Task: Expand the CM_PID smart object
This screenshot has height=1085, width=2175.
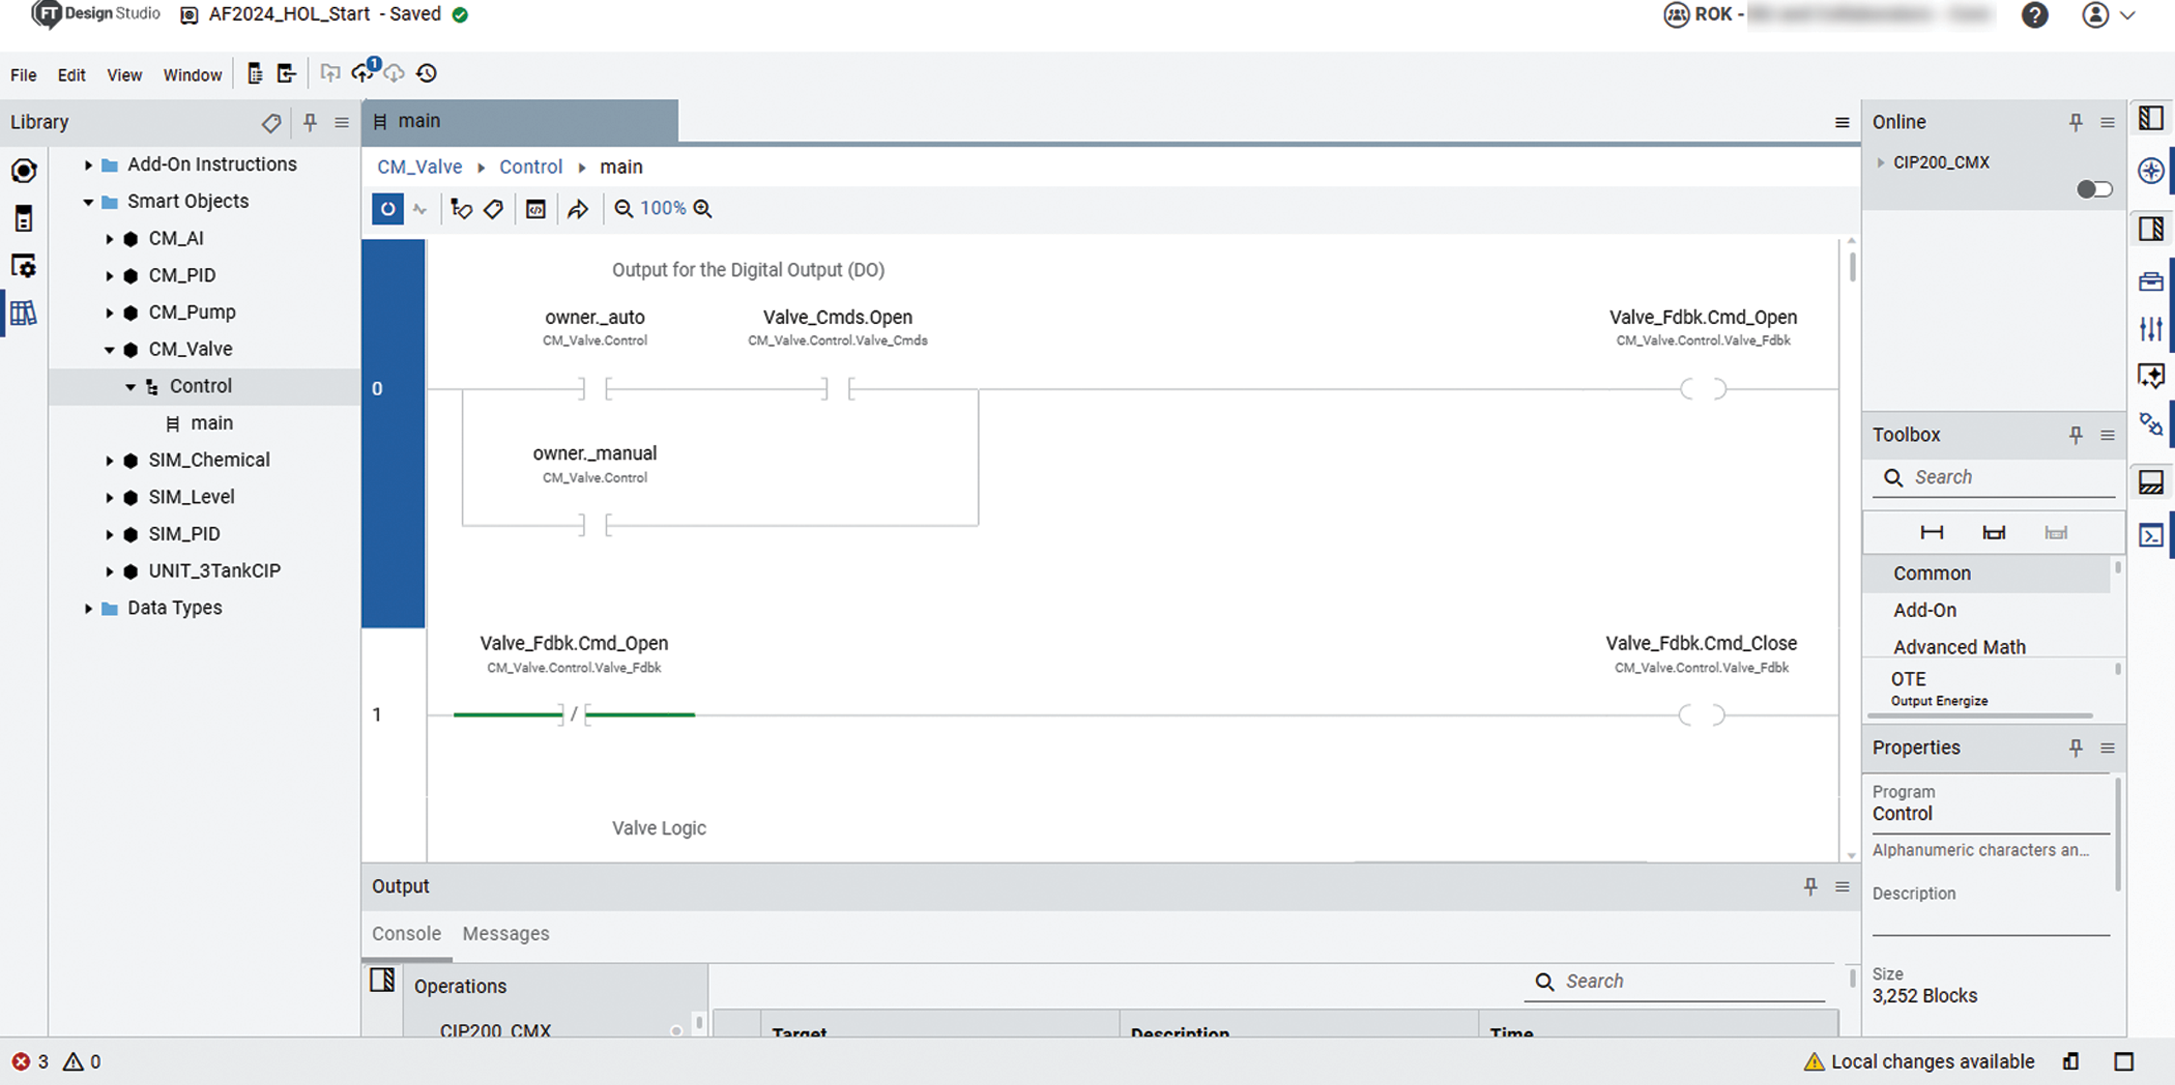Action: click(x=109, y=276)
